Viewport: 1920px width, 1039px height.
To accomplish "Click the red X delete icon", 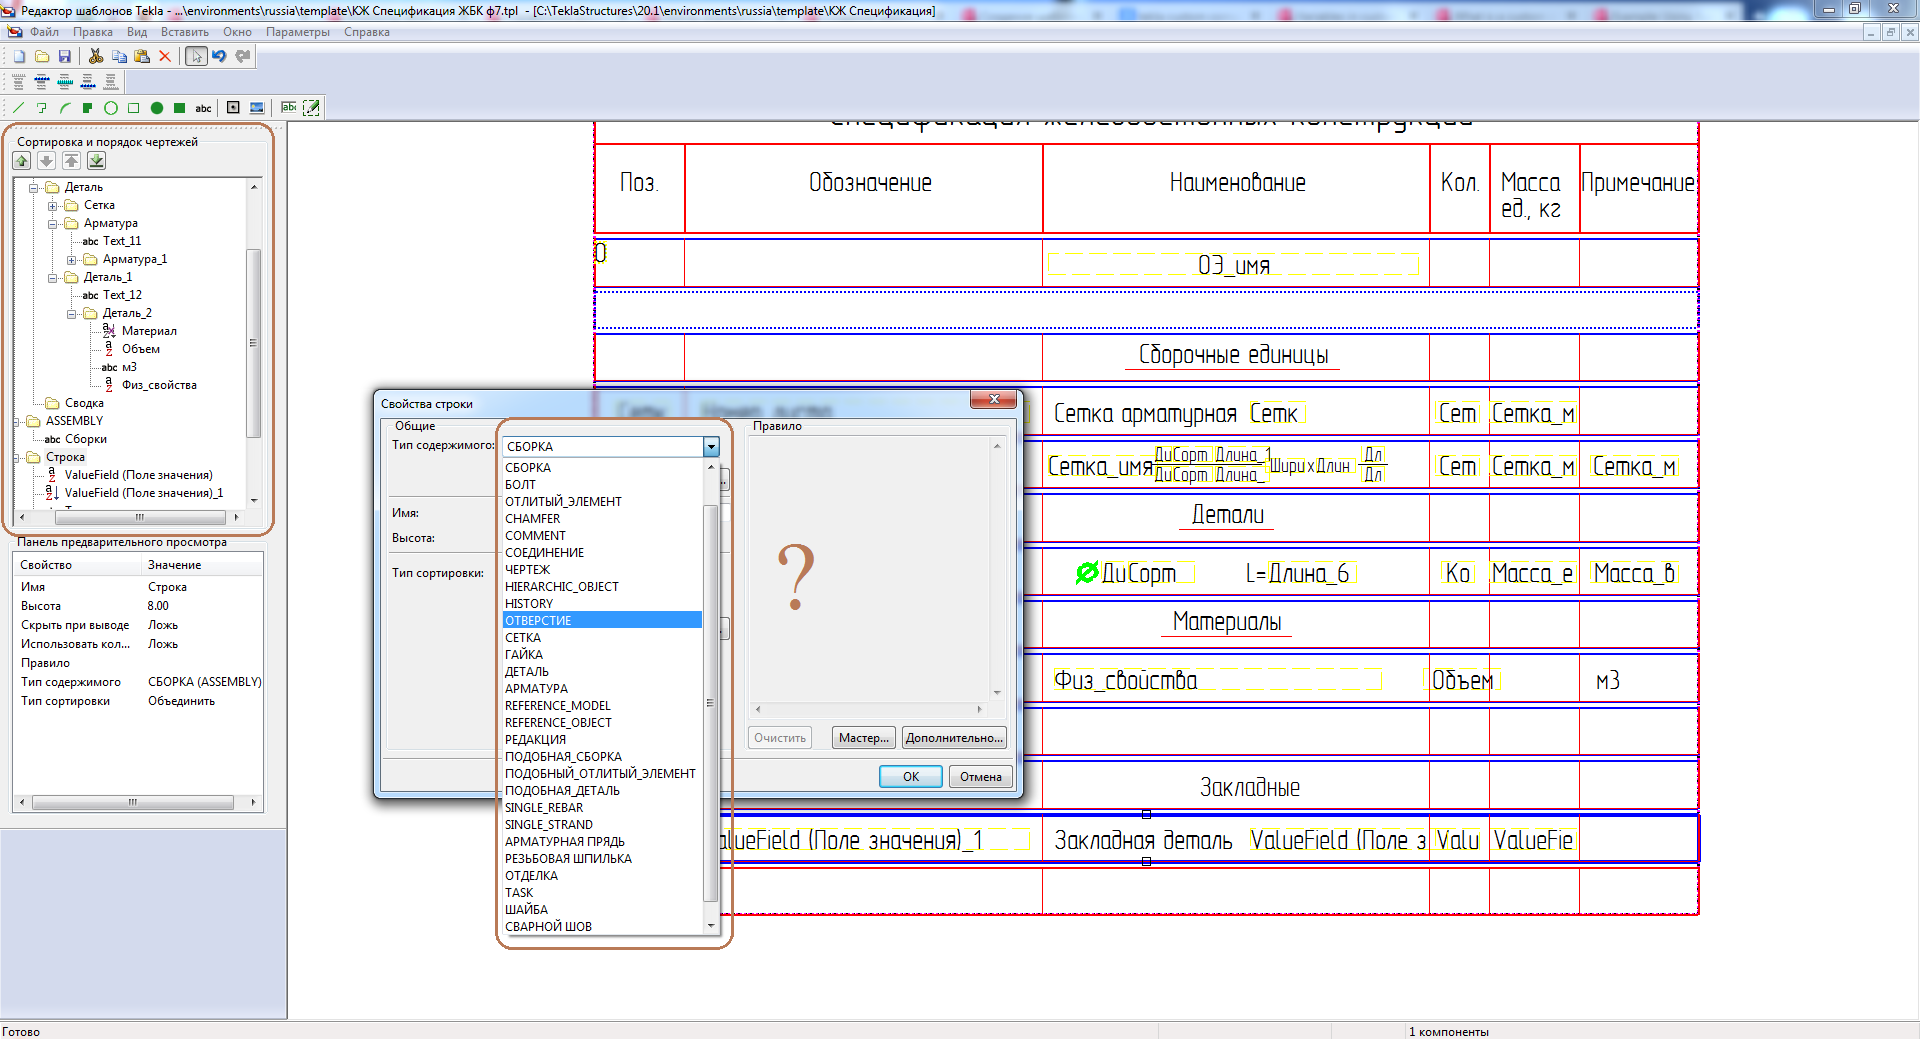I will 165,57.
